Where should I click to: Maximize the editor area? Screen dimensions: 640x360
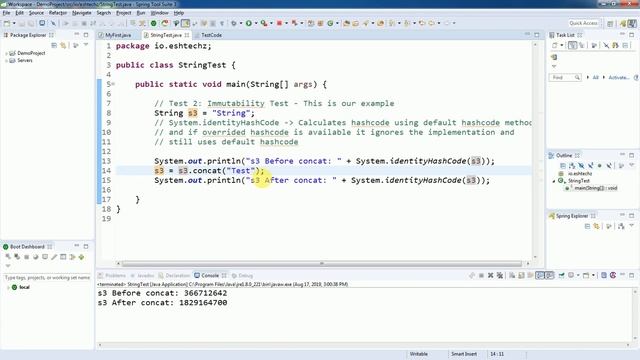click(537, 35)
